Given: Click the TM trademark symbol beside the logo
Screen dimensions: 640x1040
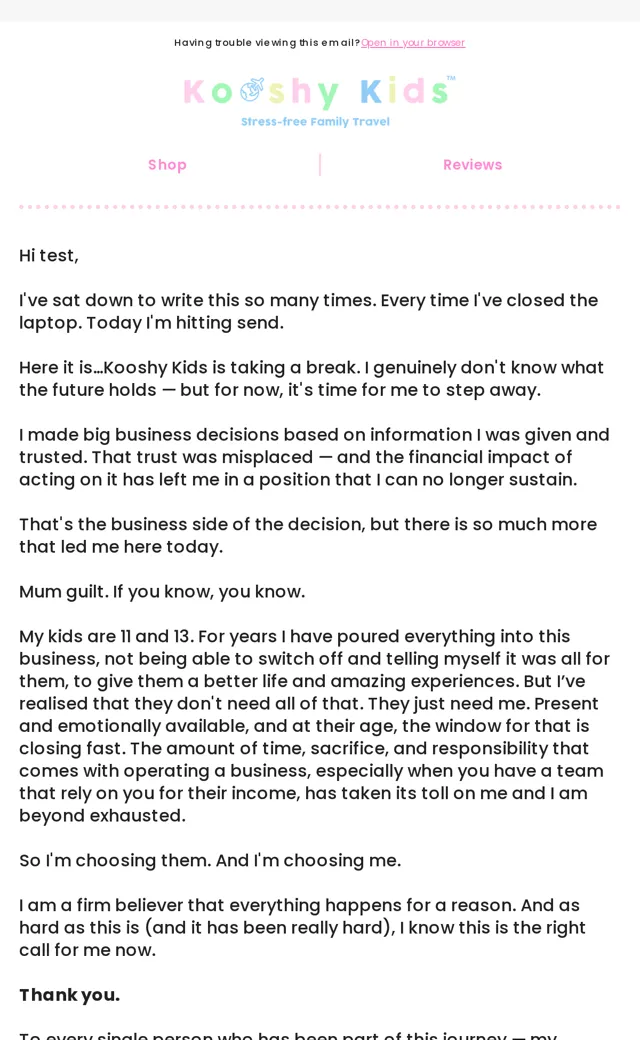Looking at the screenshot, I should coord(451,78).
